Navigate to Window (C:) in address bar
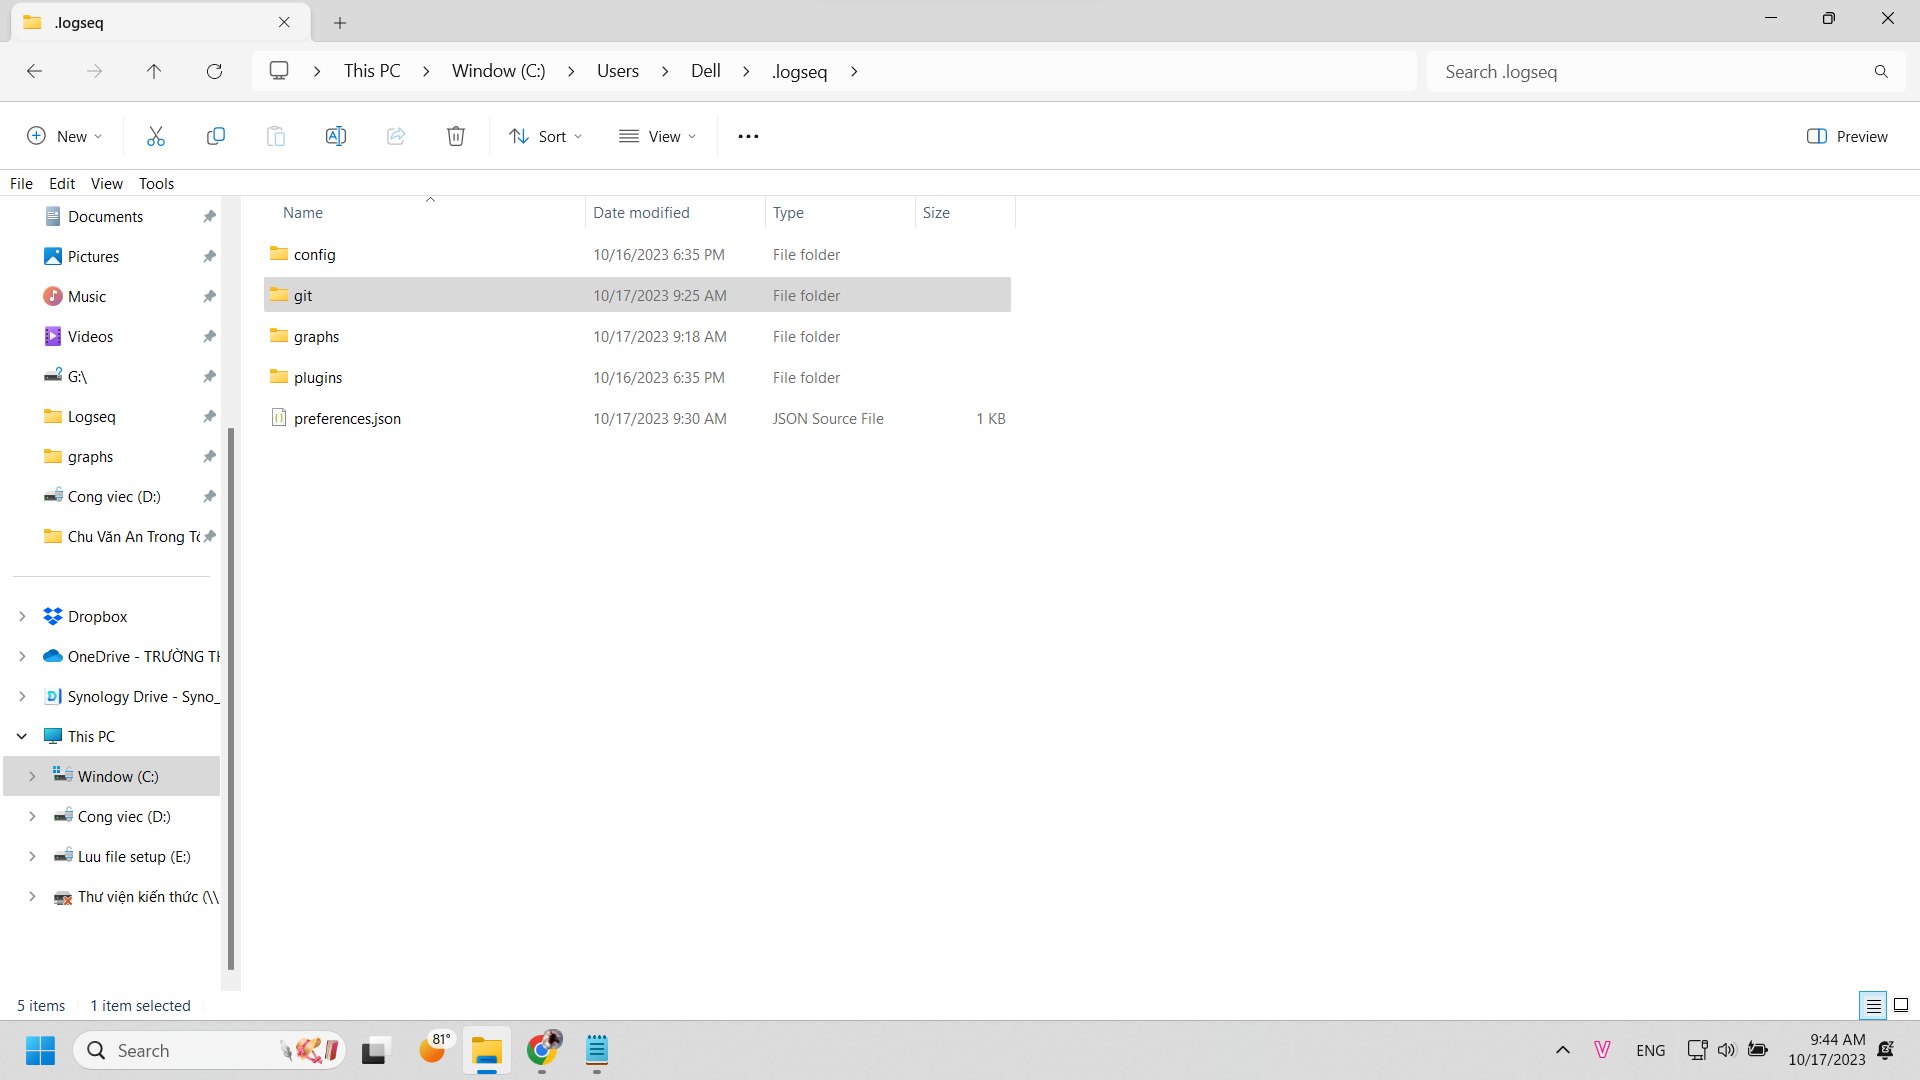 tap(499, 71)
